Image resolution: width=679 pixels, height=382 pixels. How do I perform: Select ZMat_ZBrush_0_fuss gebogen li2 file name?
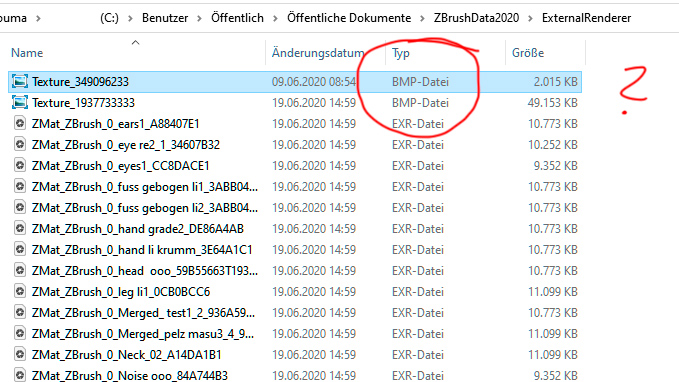coord(145,207)
